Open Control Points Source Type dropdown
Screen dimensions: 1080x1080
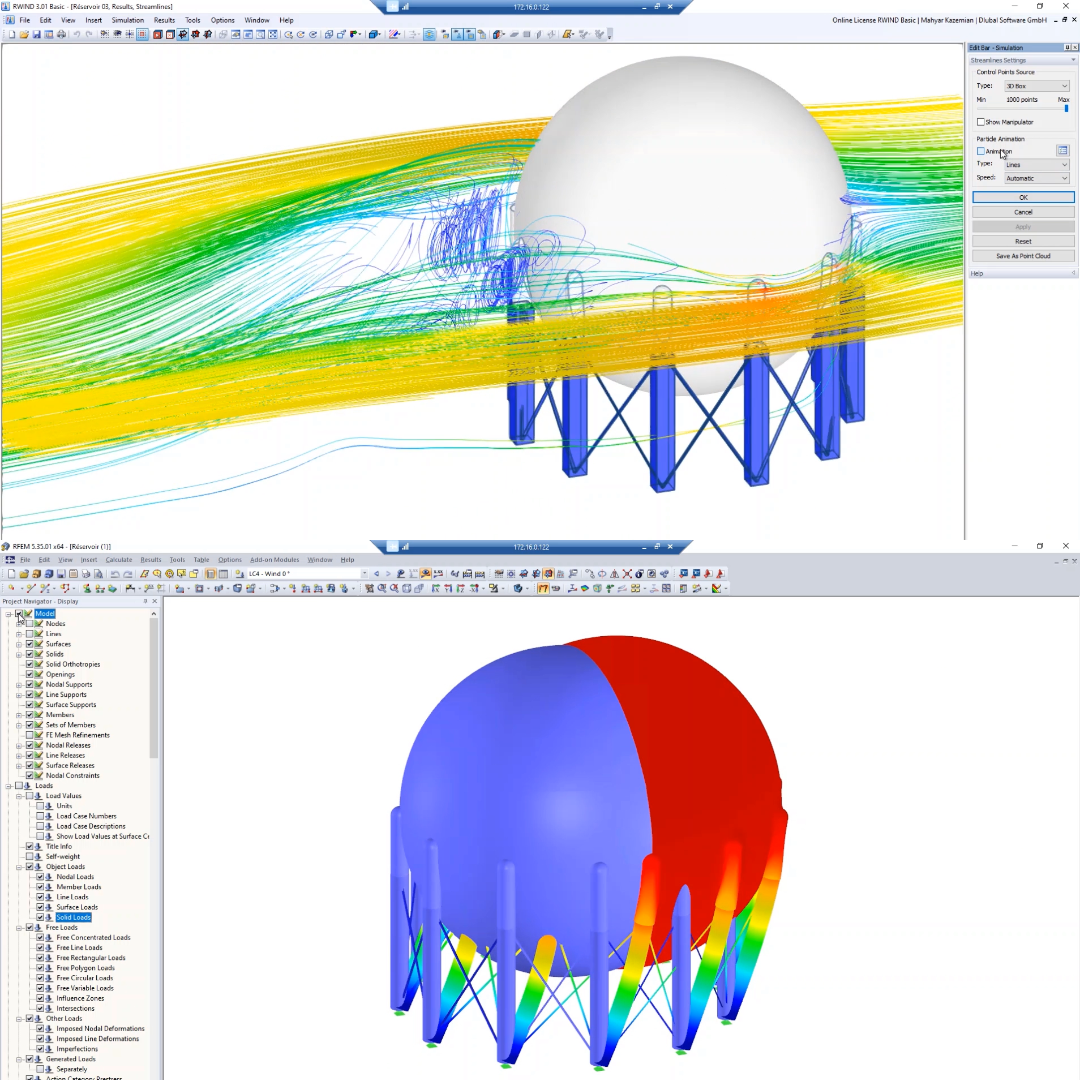point(1036,86)
